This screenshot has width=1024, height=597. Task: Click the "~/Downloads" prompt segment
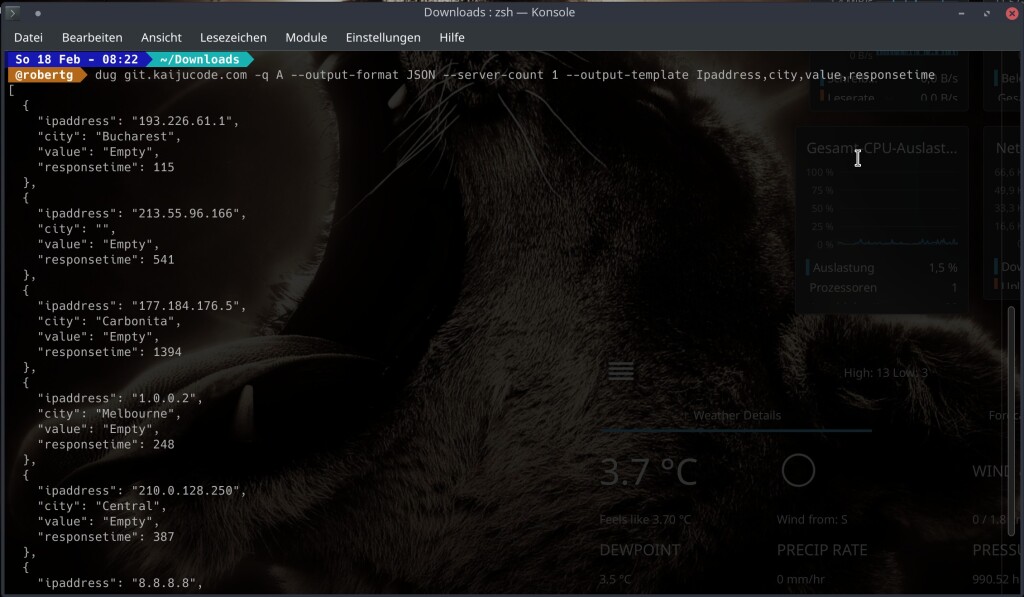199,59
